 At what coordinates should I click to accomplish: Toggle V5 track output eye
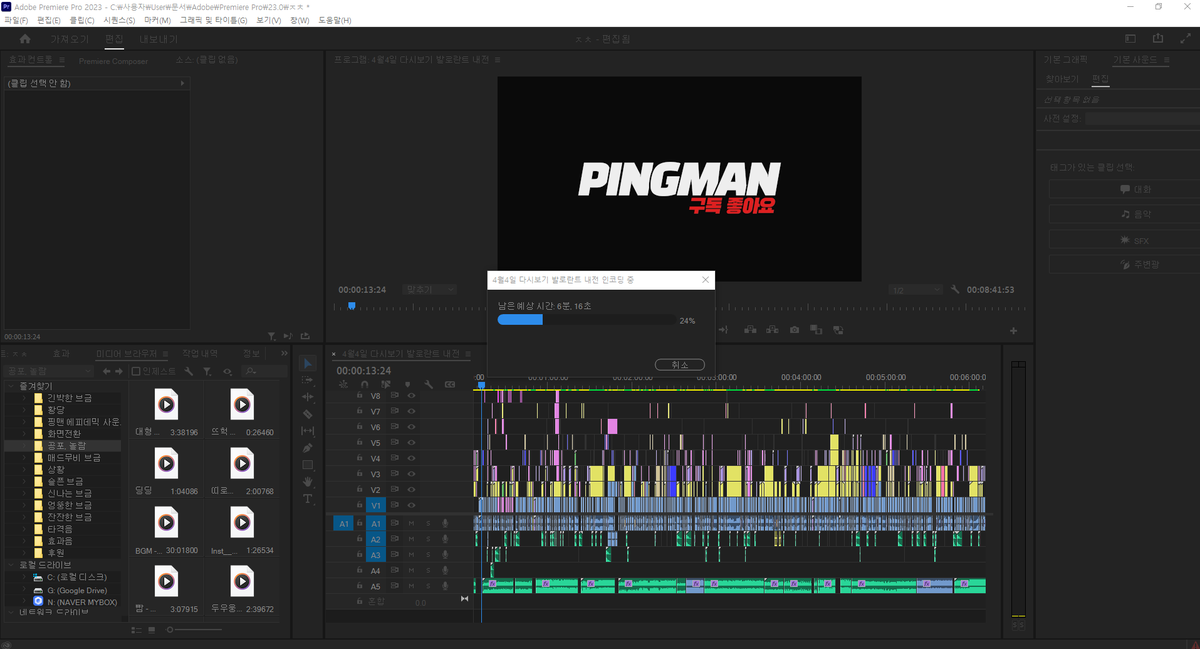411,442
